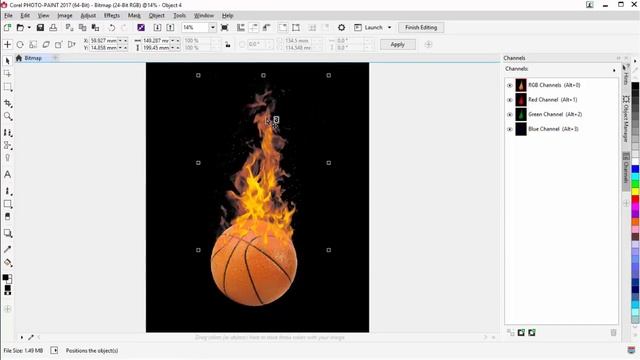
Task: Open the File menu
Action: coord(8,16)
